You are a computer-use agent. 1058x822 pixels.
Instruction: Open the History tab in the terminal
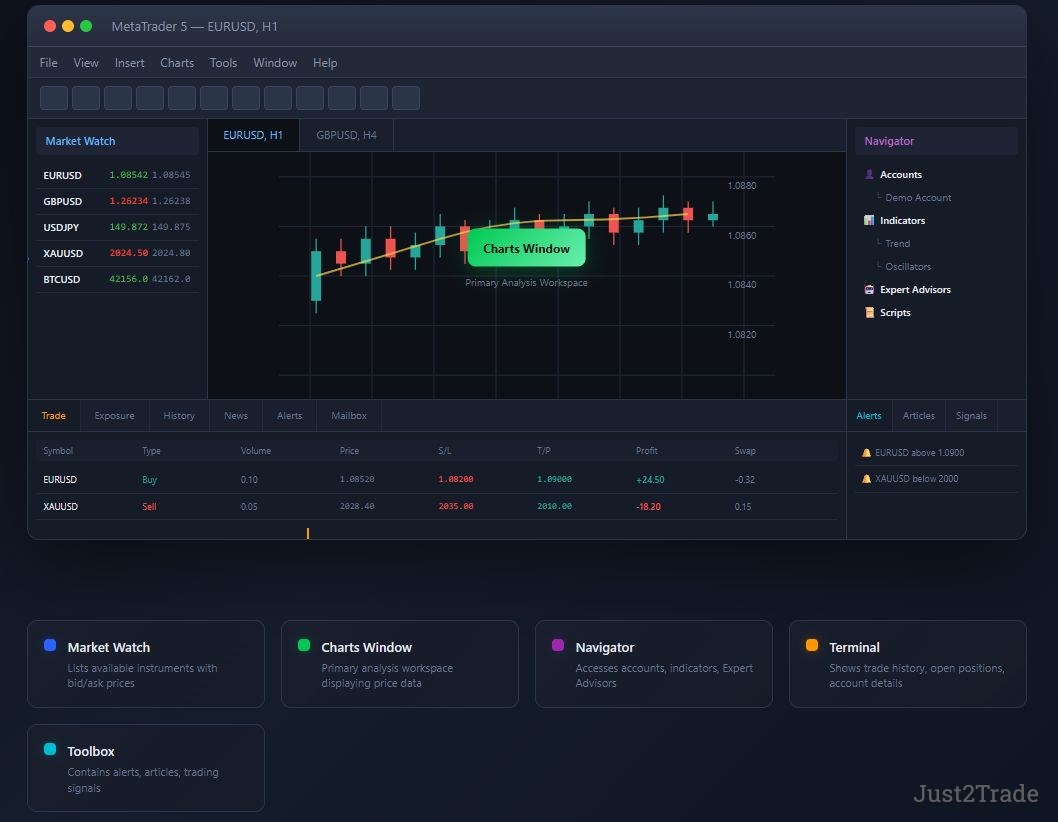click(x=179, y=416)
